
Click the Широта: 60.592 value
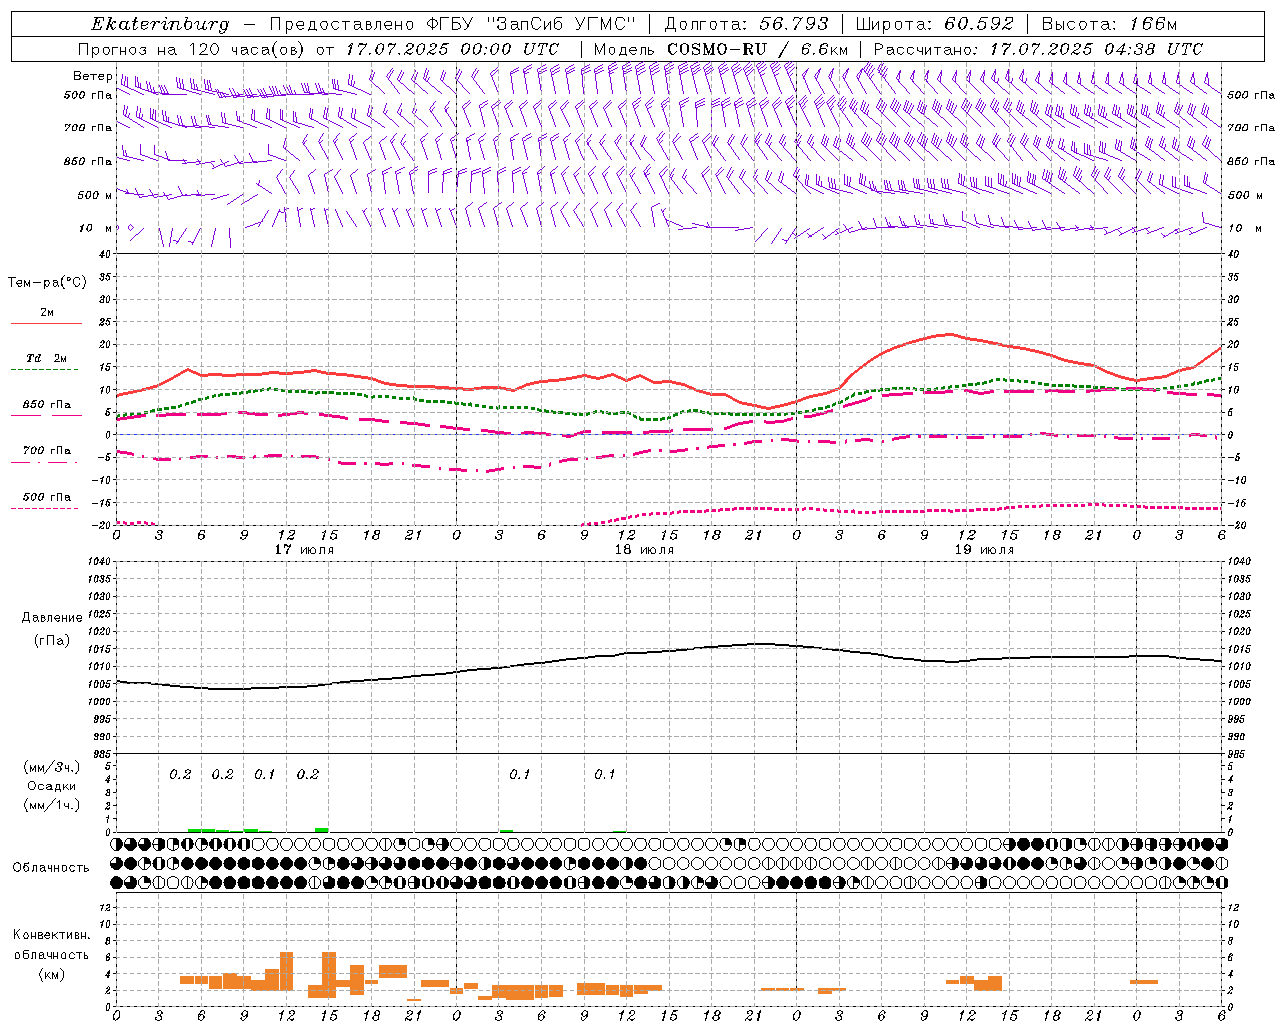pyautogui.click(x=935, y=24)
